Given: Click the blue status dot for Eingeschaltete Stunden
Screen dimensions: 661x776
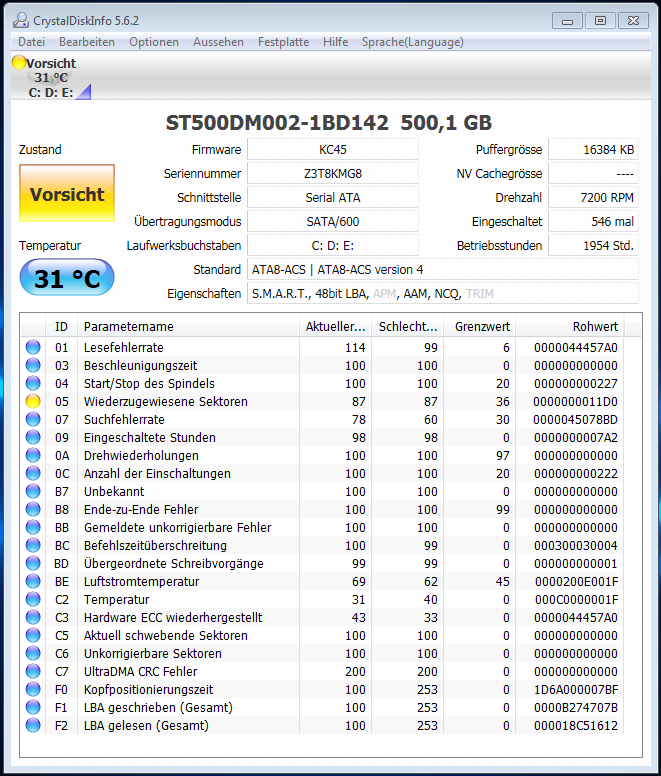Looking at the screenshot, I should tap(33, 437).
